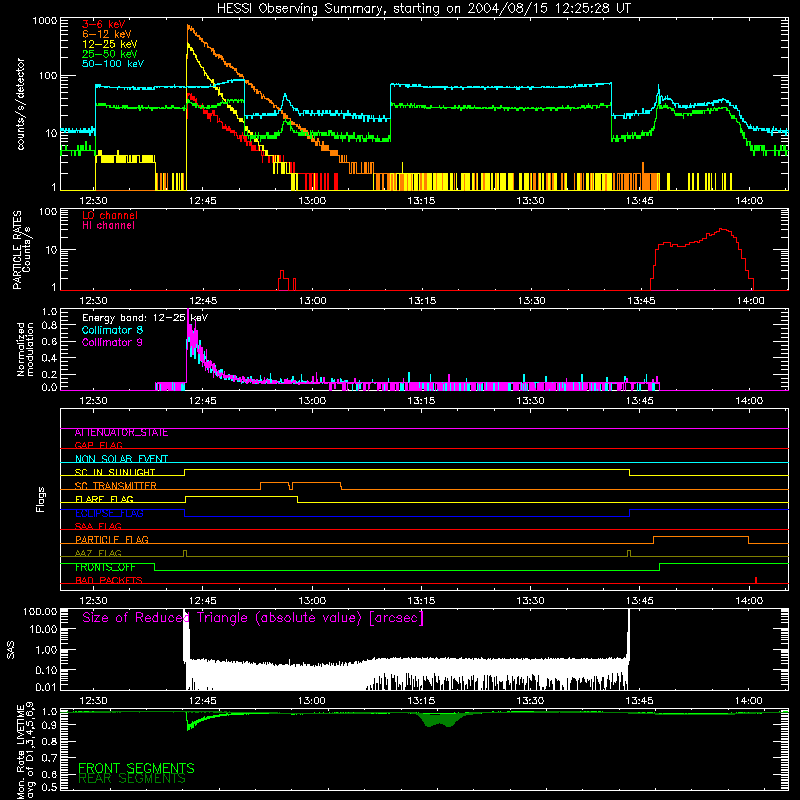Click the A4Z_FLAG label
800x800 pixels.
98,553
